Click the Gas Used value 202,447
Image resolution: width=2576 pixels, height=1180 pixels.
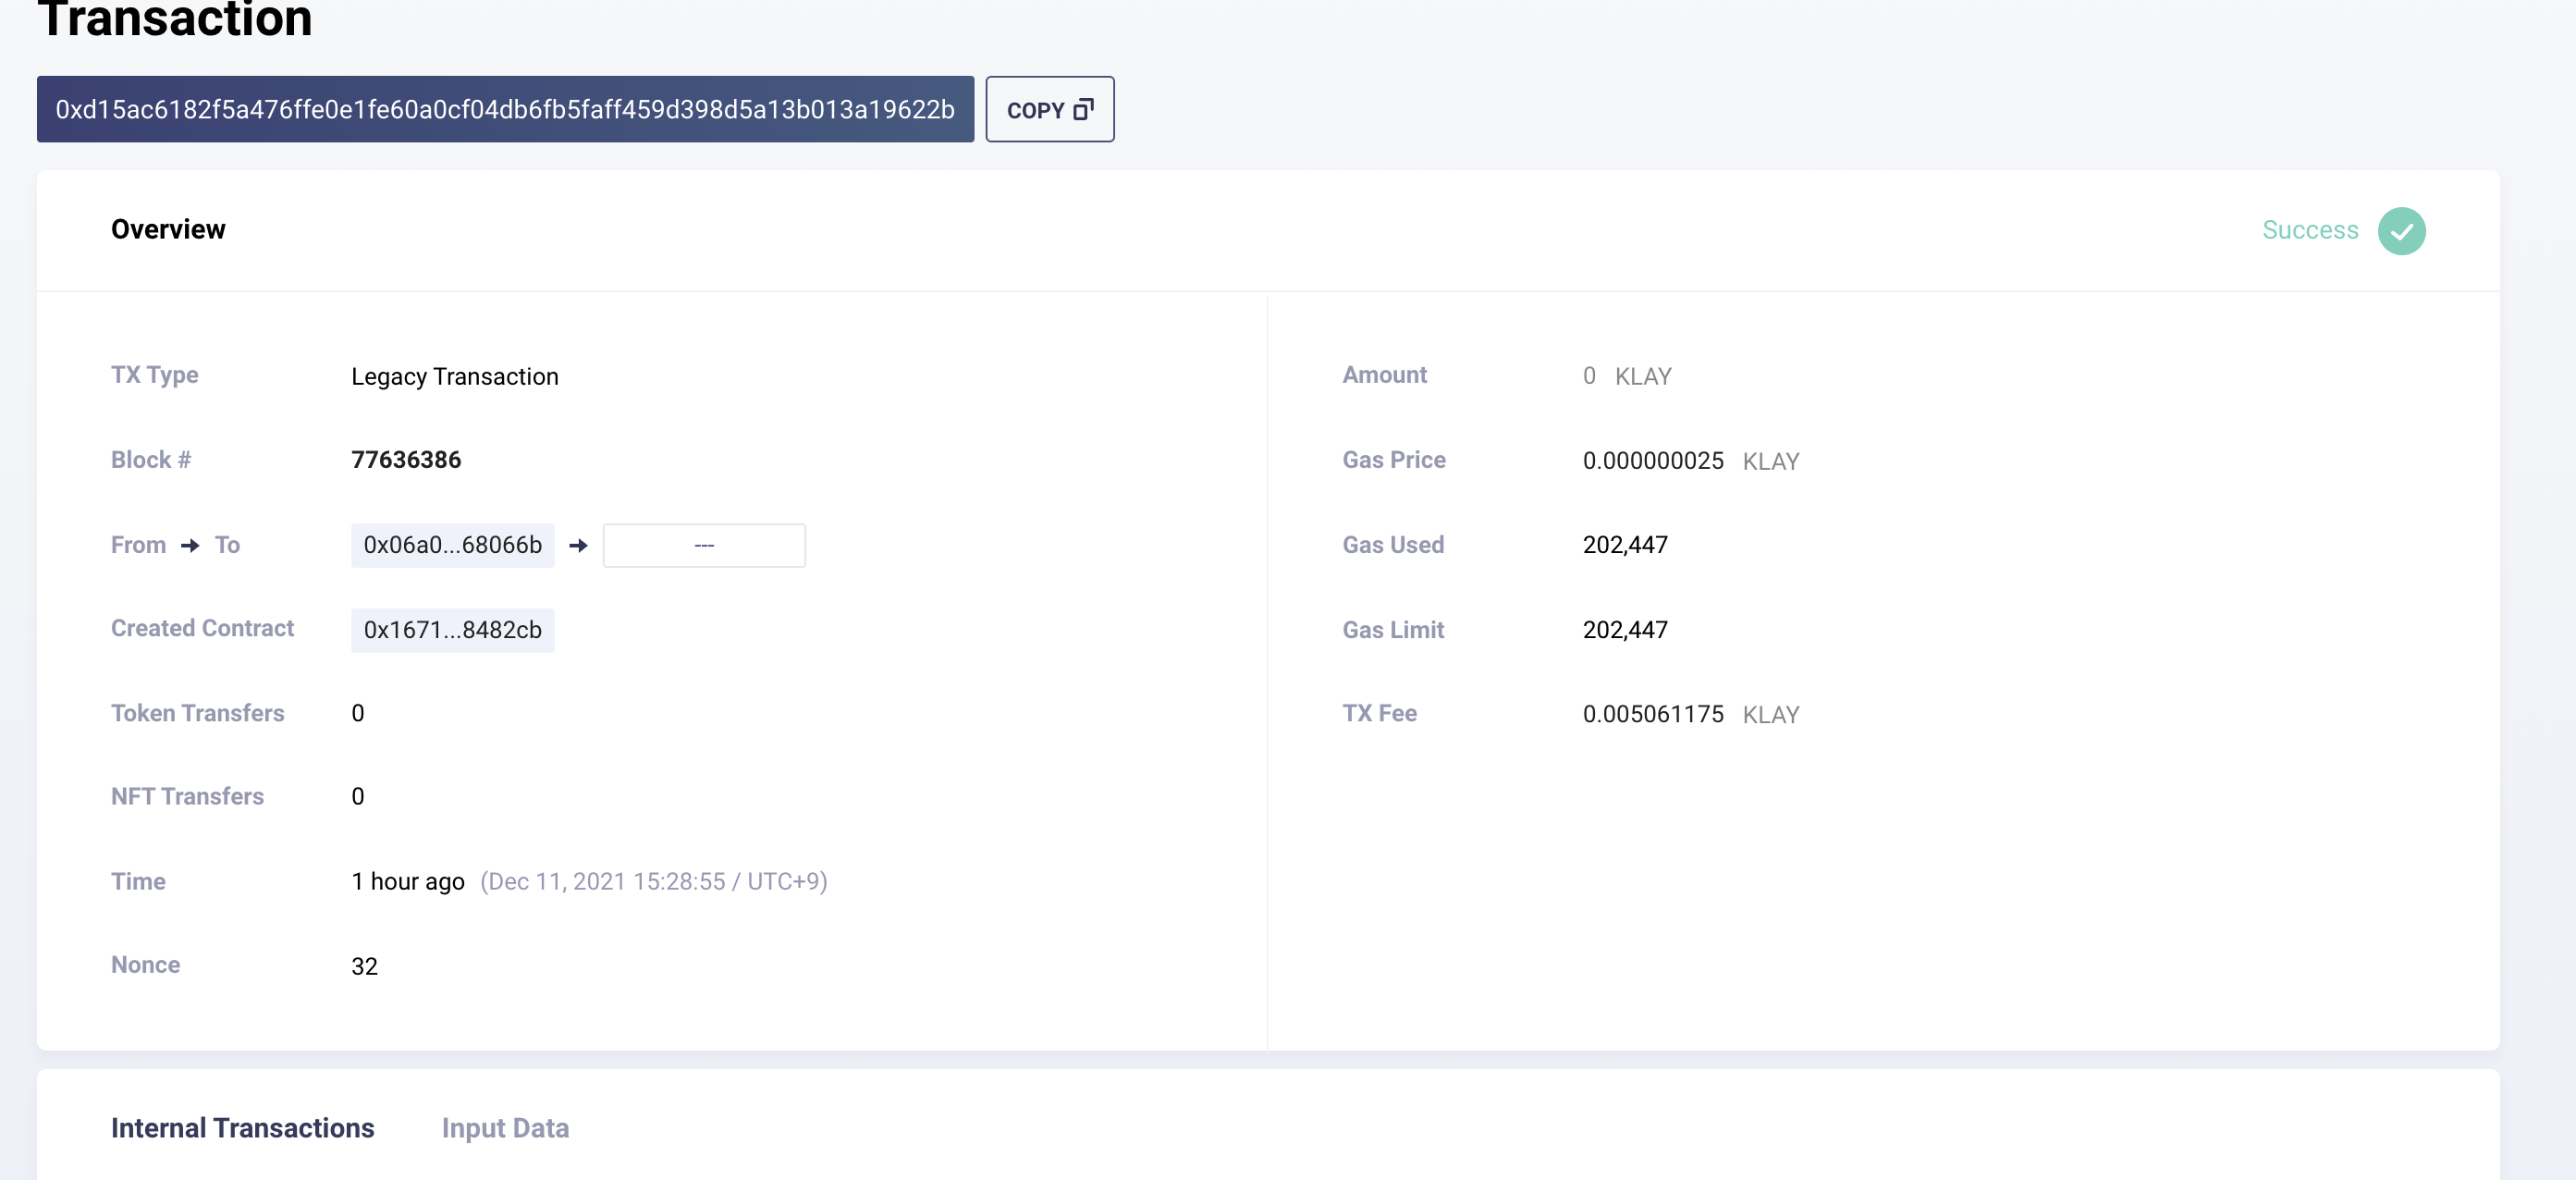pyautogui.click(x=1624, y=545)
